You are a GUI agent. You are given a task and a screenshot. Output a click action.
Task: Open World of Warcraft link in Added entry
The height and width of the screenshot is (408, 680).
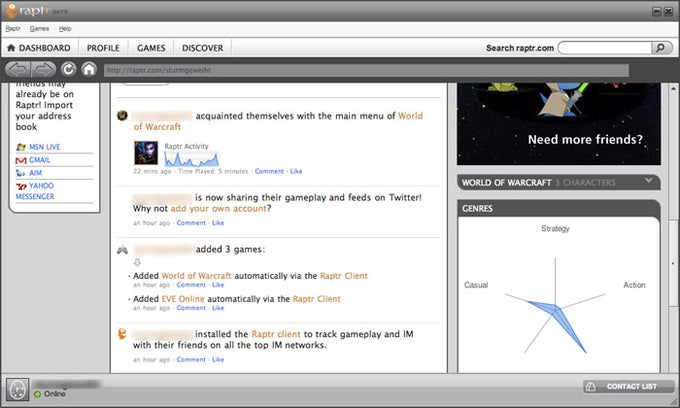196,276
